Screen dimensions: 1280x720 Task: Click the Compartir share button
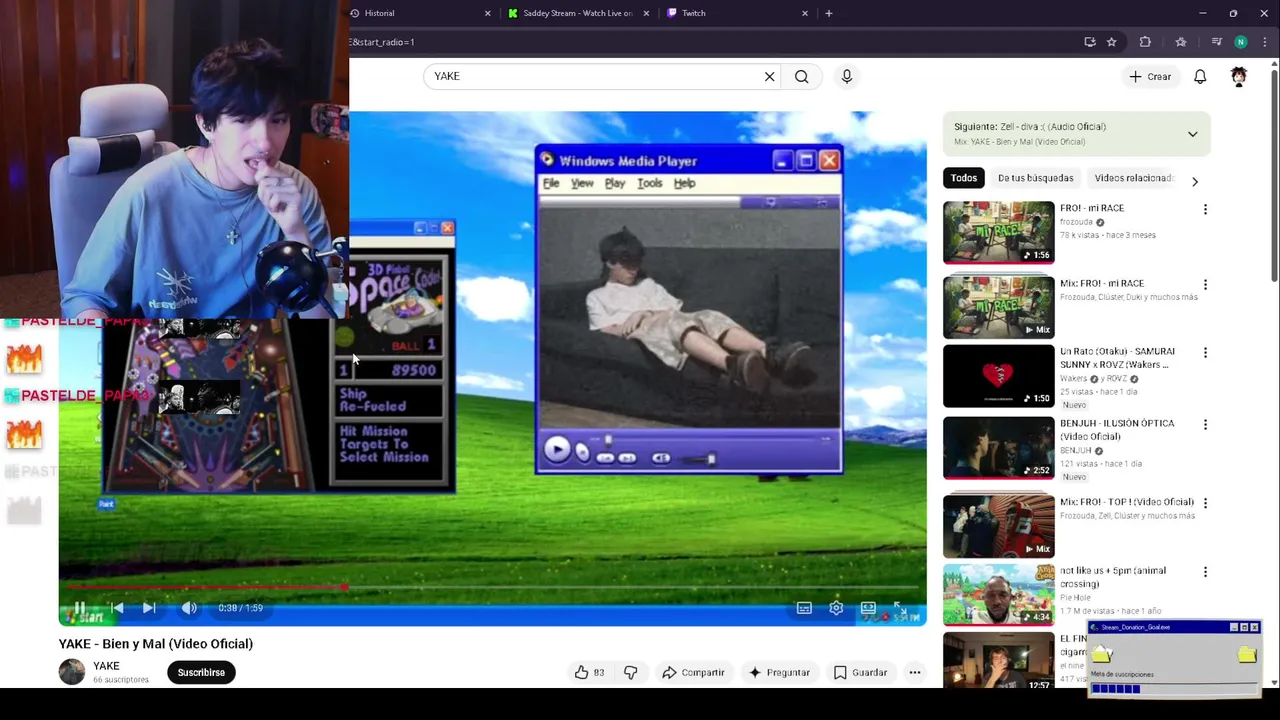(x=693, y=673)
